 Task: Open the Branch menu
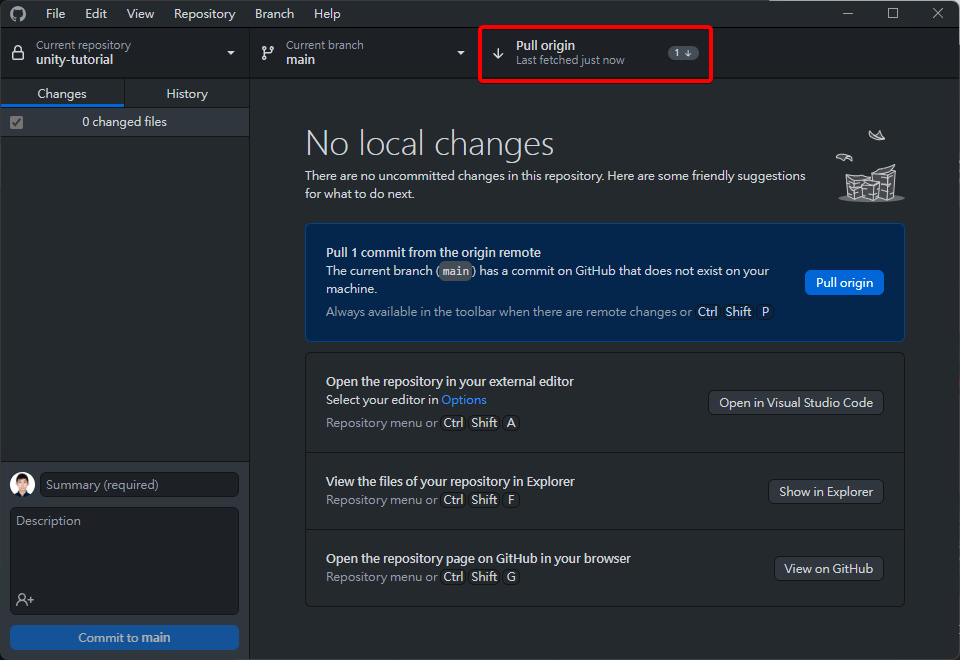[x=274, y=13]
